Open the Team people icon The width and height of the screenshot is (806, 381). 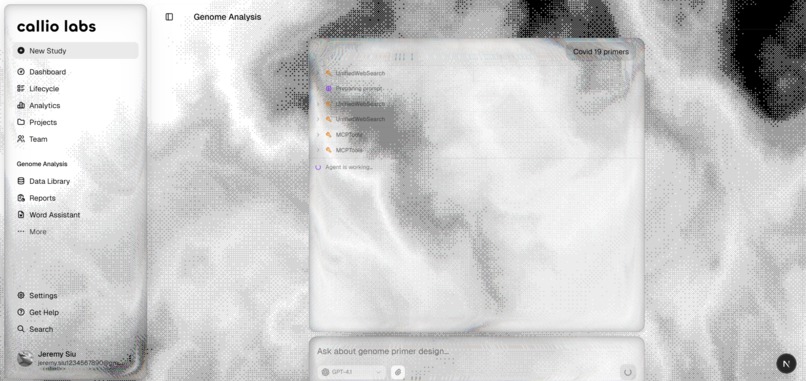point(21,139)
